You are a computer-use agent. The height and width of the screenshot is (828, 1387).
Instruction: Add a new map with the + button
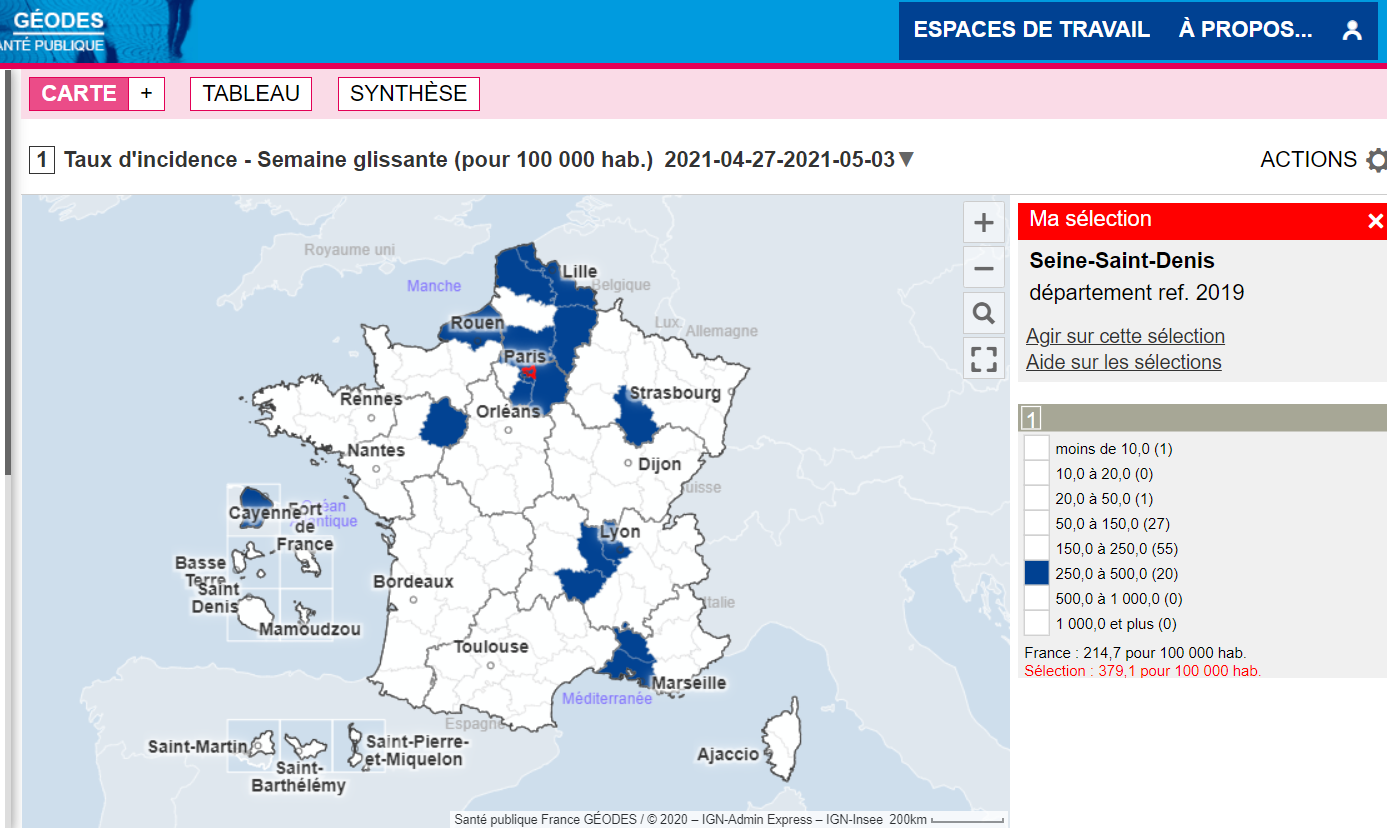(x=146, y=93)
